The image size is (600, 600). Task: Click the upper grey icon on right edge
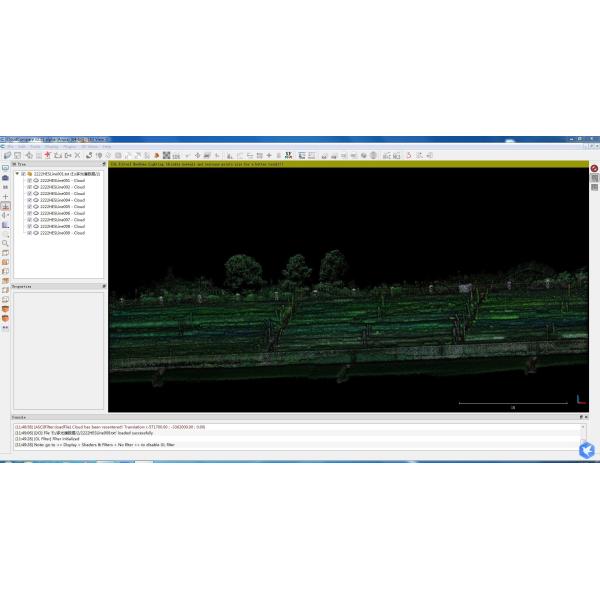pyautogui.click(x=594, y=178)
